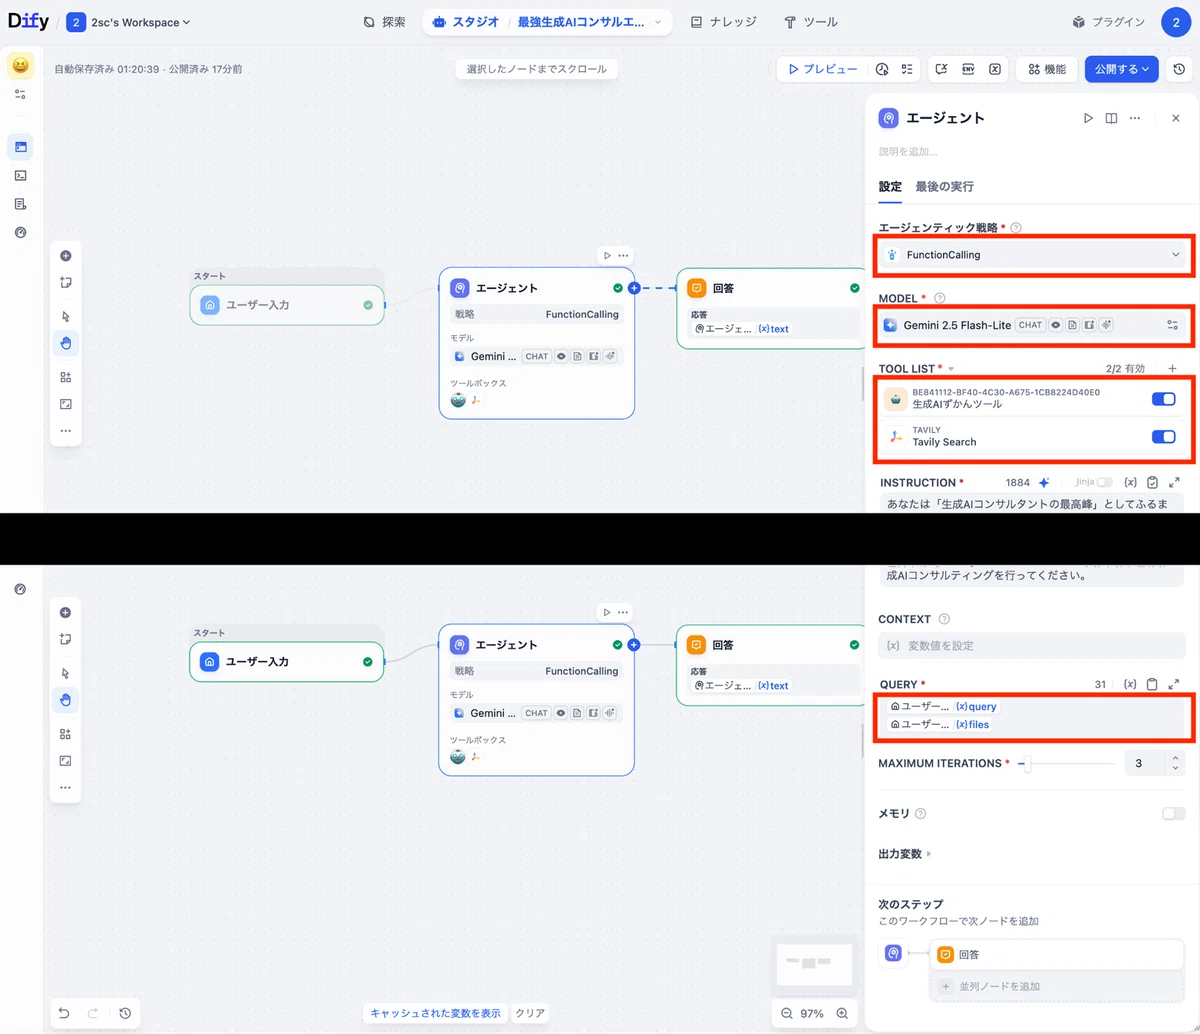This screenshot has height=1034, width=1200.
Task: Open run history icon beside プレビュー
Action: click(x=882, y=69)
